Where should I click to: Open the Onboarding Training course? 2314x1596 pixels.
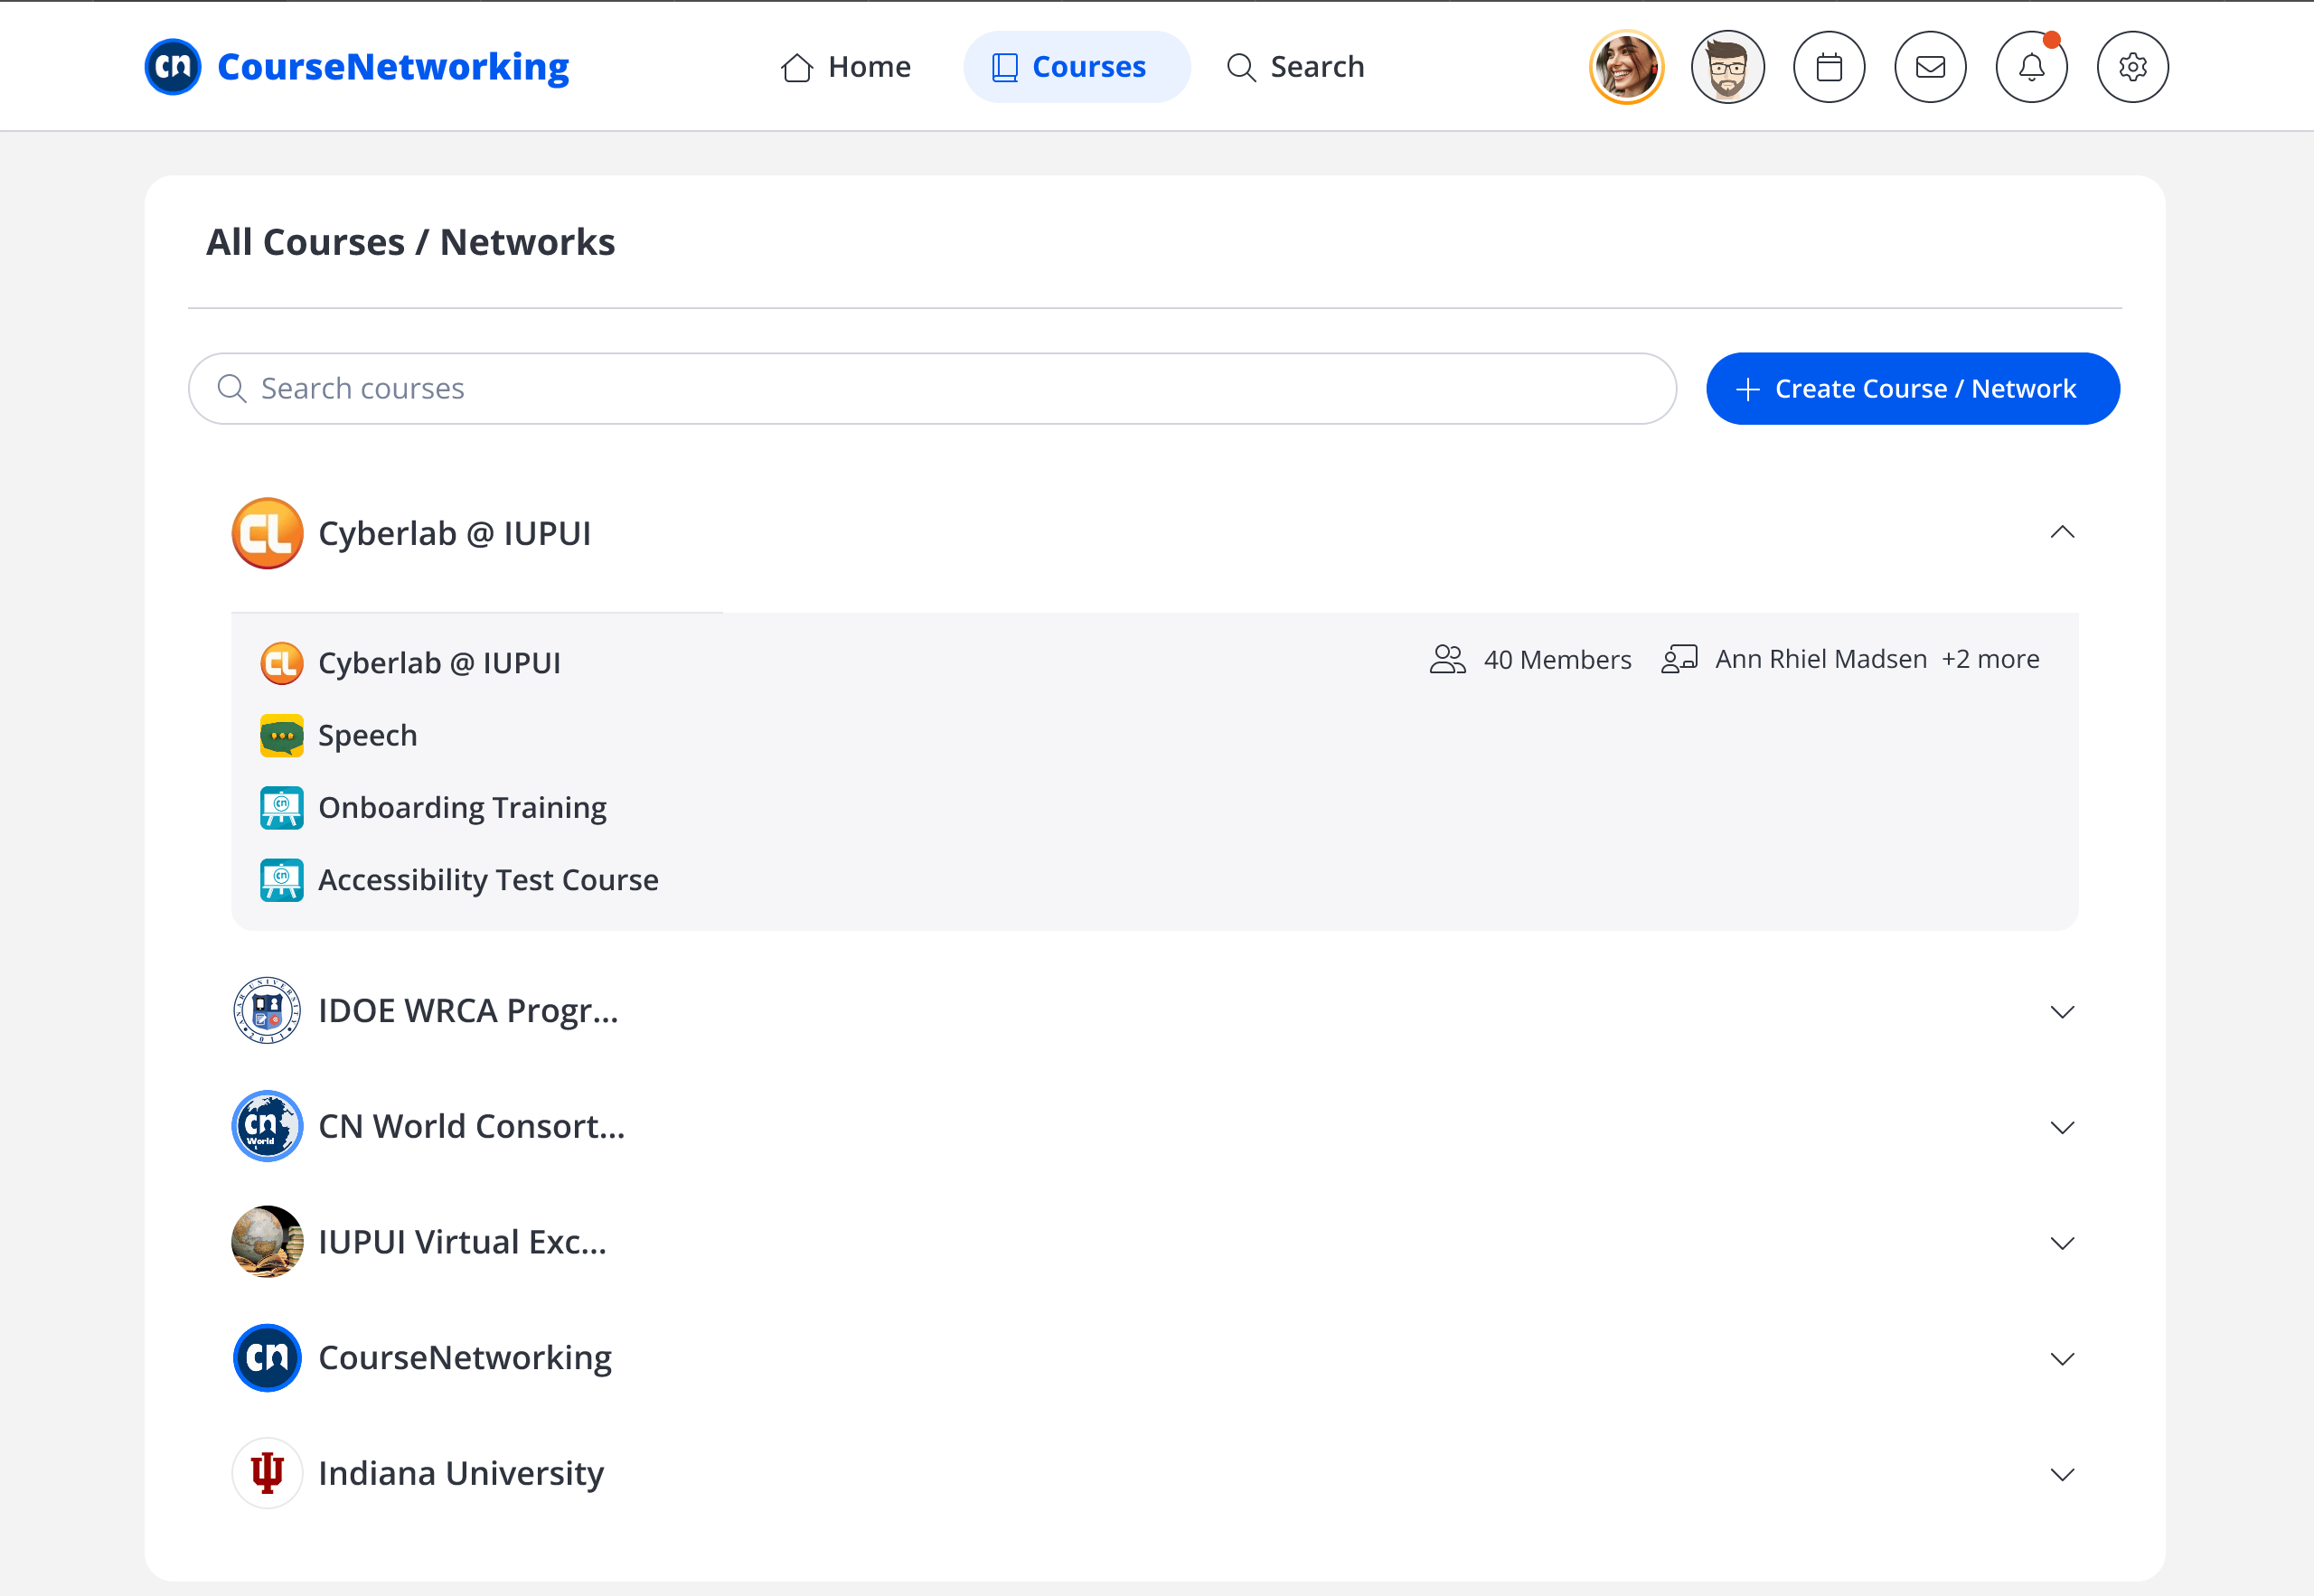point(462,808)
